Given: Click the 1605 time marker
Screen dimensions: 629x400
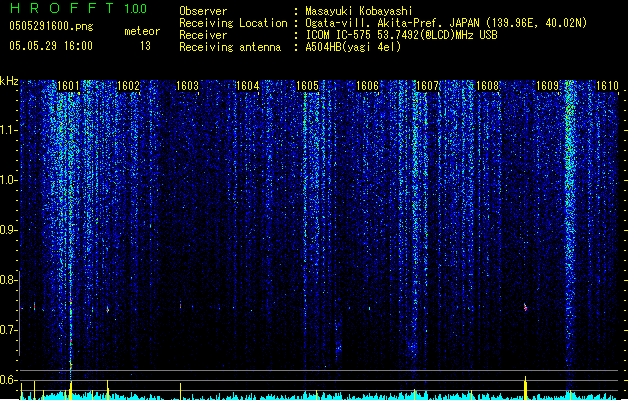Looking at the screenshot, I should point(307,86).
